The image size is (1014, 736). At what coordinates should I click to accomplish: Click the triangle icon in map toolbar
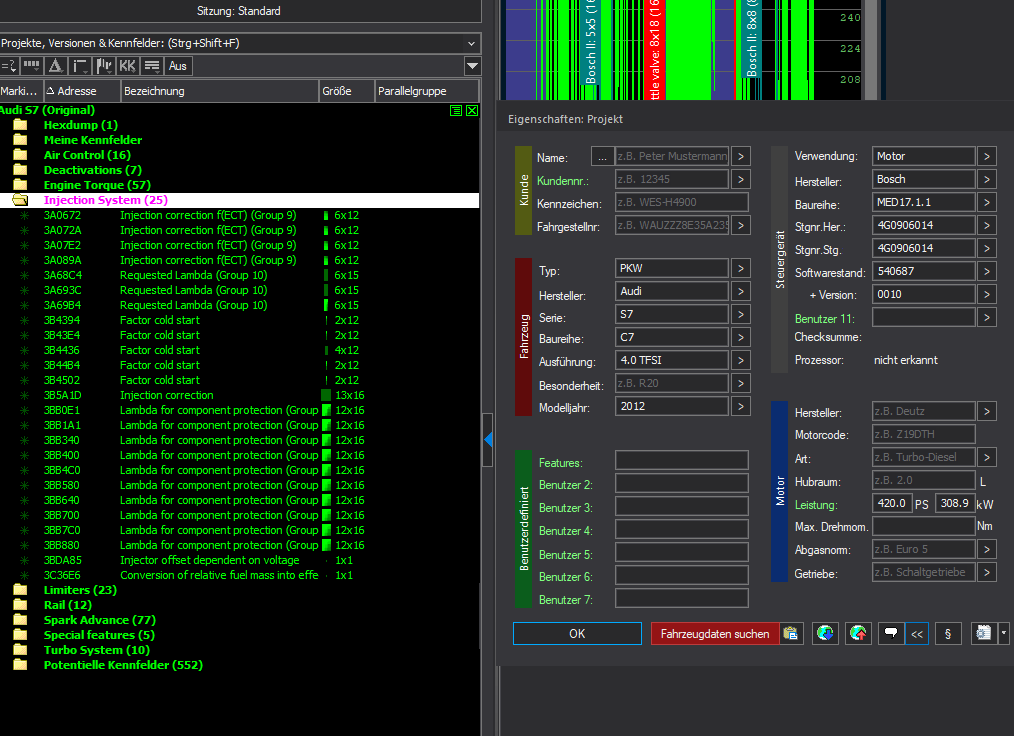pos(56,66)
